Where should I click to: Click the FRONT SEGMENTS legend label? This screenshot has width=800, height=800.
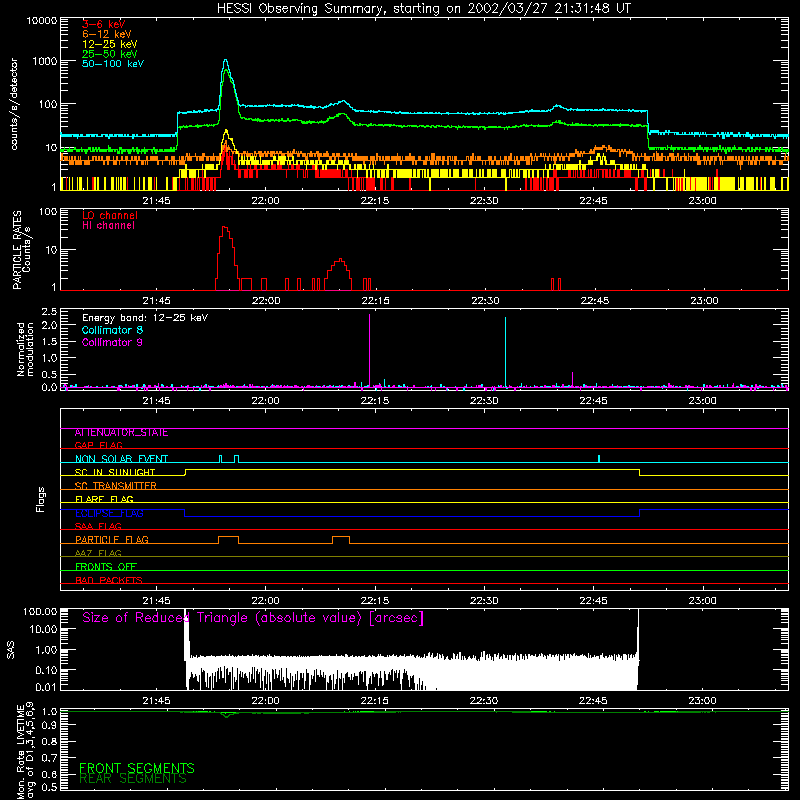coord(137,767)
